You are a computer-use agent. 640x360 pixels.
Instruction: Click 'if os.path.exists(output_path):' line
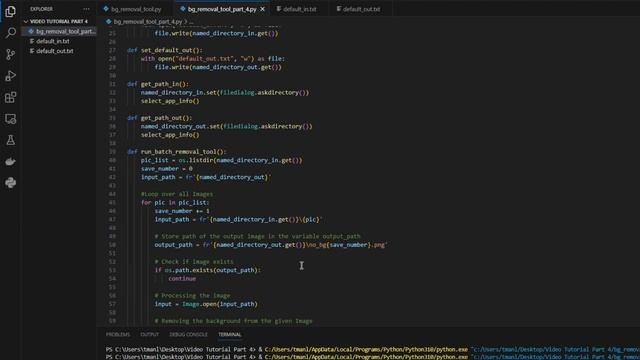207,270
